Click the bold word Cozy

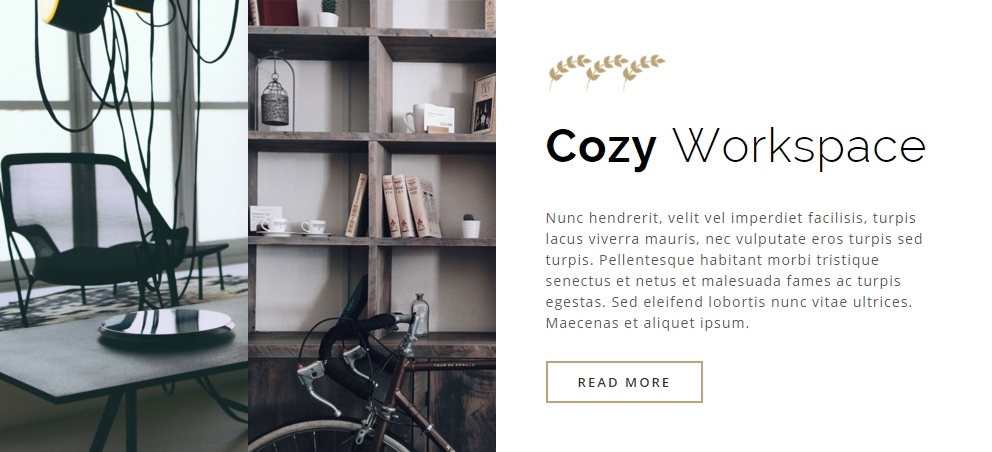tap(600, 149)
